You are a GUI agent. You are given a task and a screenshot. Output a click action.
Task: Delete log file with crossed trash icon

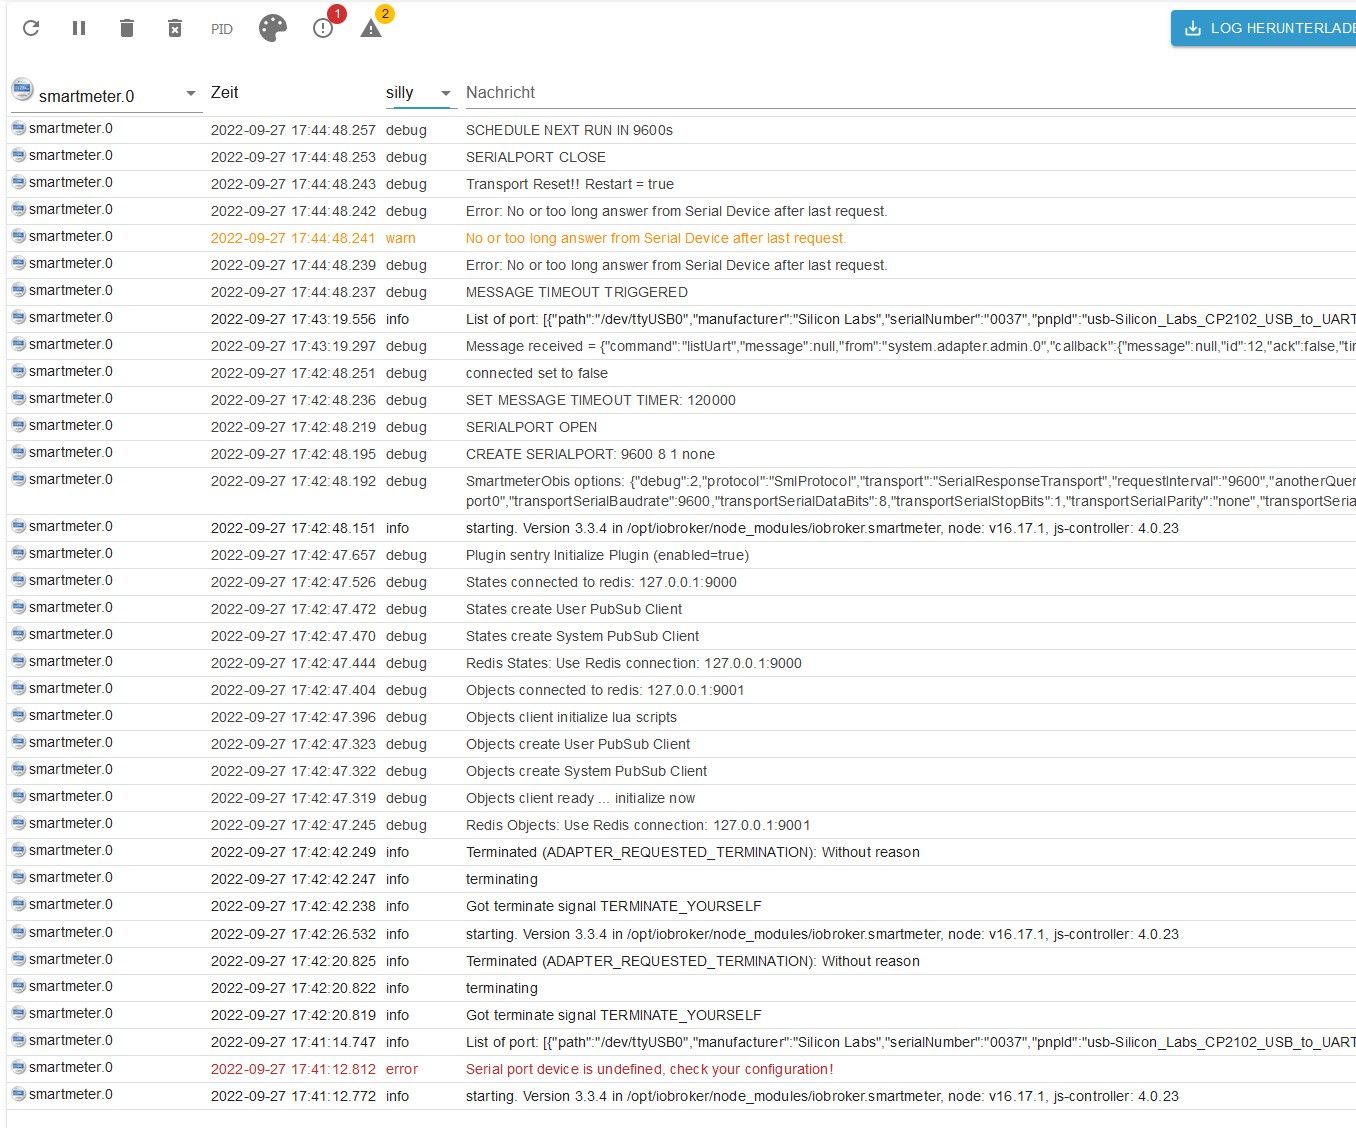coord(175,28)
